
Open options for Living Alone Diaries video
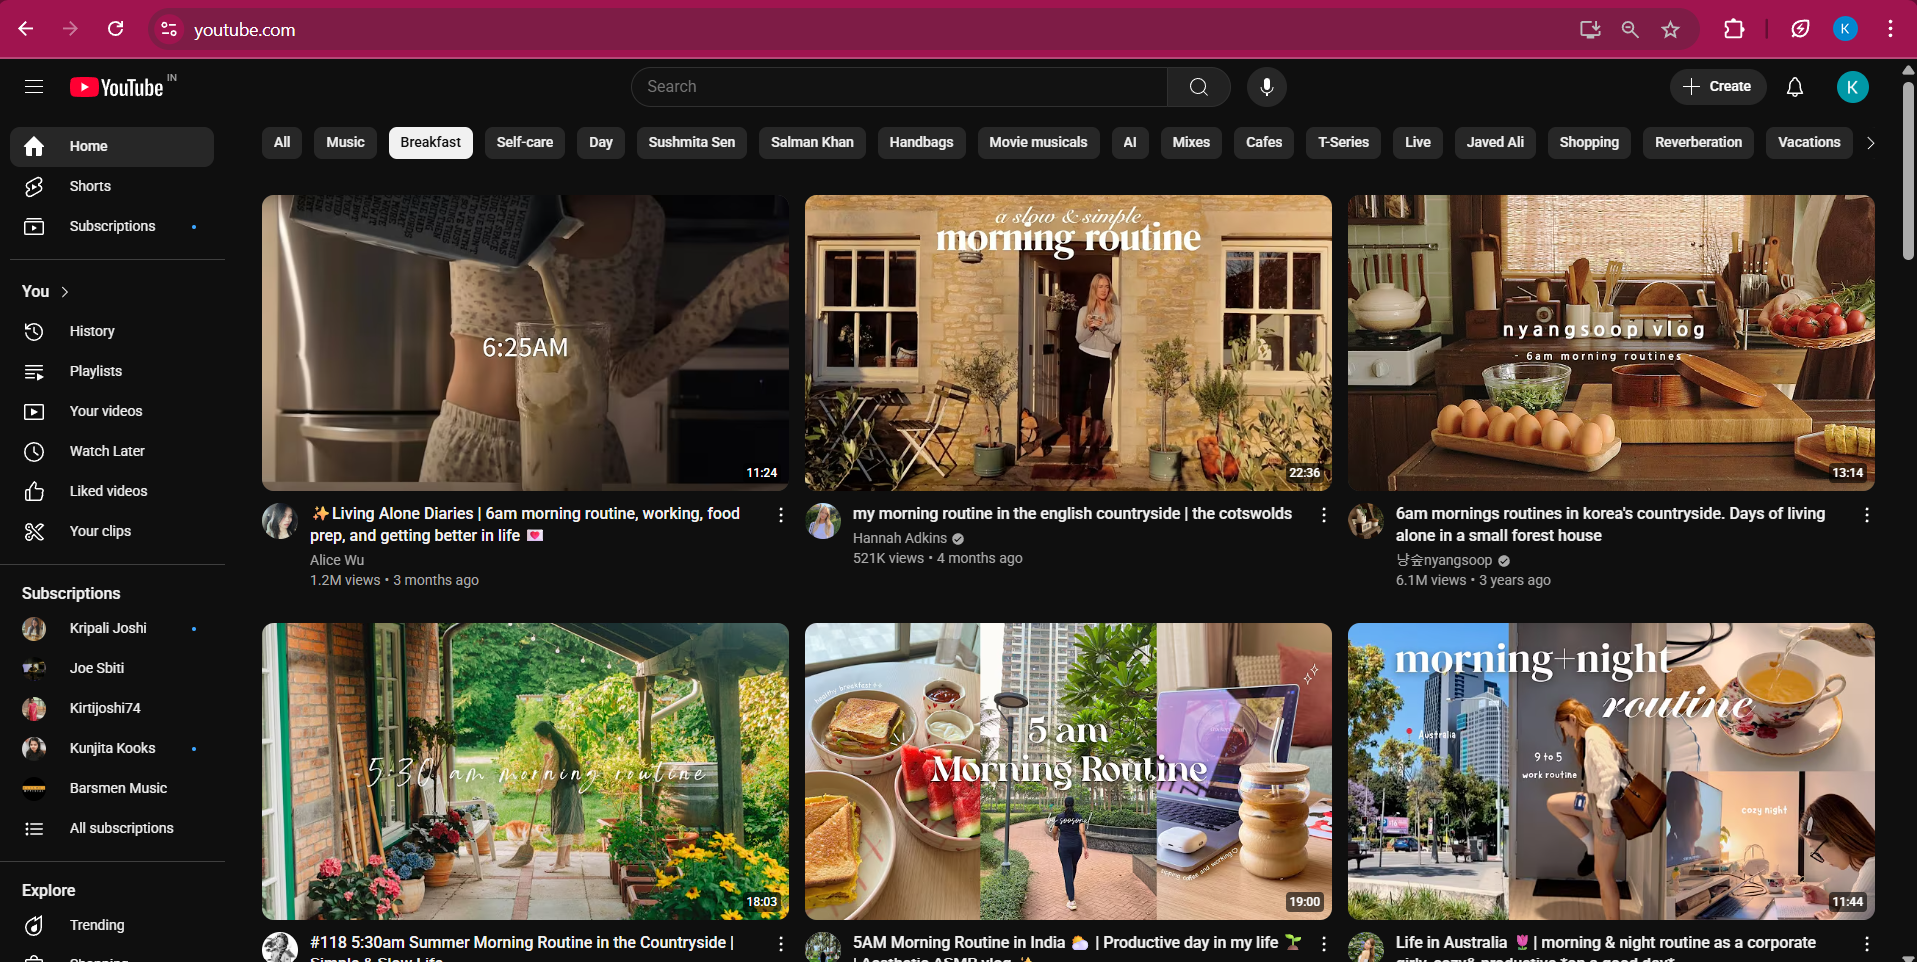click(781, 515)
